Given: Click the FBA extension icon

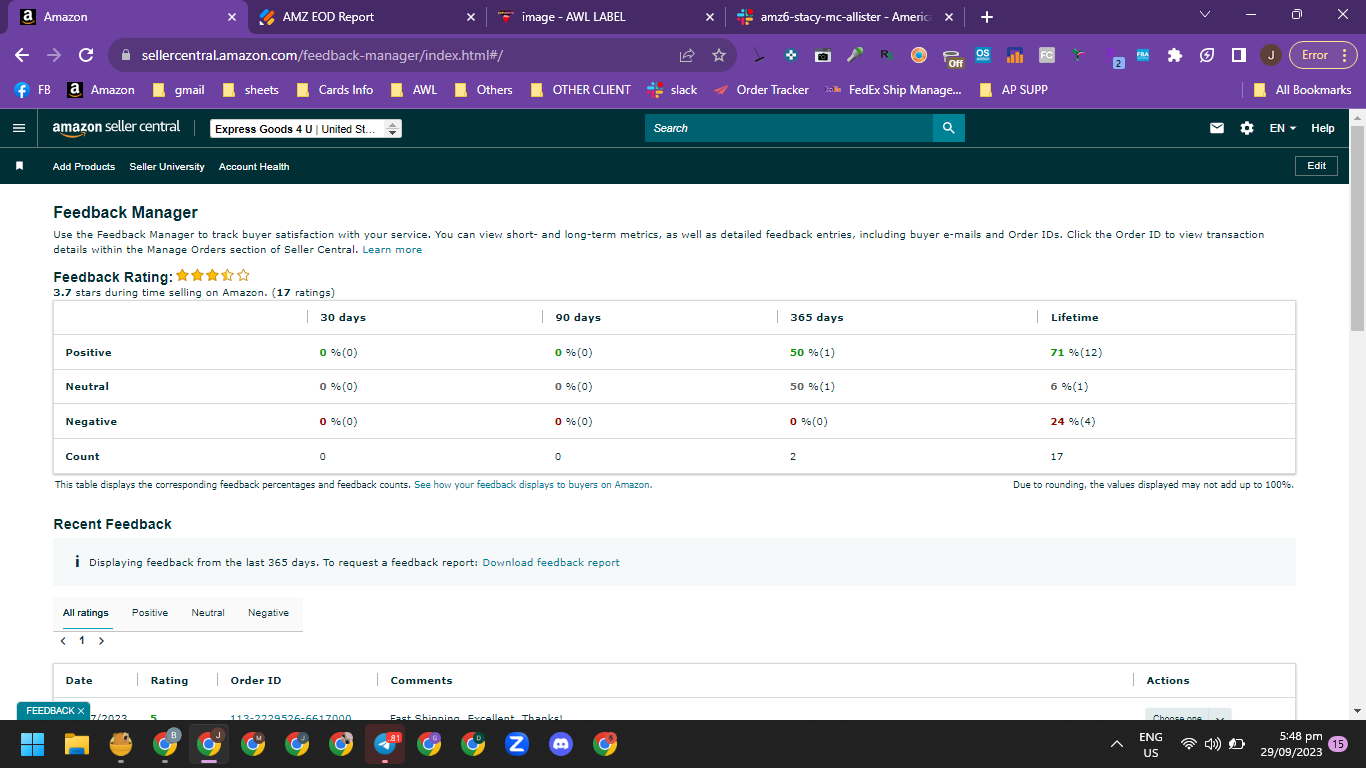Looking at the screenshot, I should (1143, 55).
